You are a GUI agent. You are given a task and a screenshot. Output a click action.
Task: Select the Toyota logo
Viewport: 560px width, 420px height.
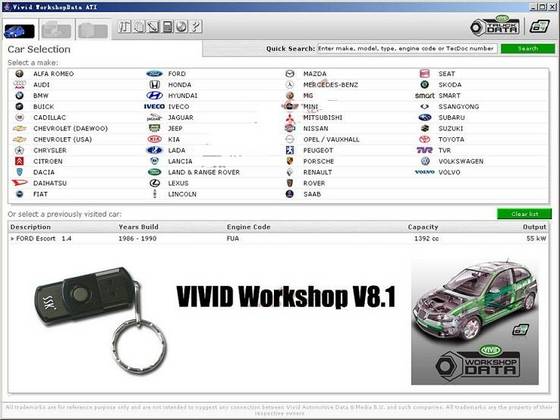[424, 139]
